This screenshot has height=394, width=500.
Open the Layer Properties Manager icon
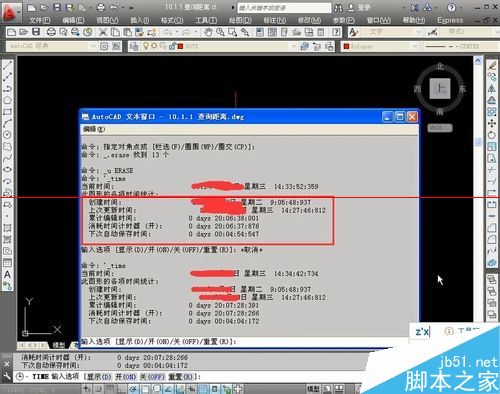click(134, 46)
